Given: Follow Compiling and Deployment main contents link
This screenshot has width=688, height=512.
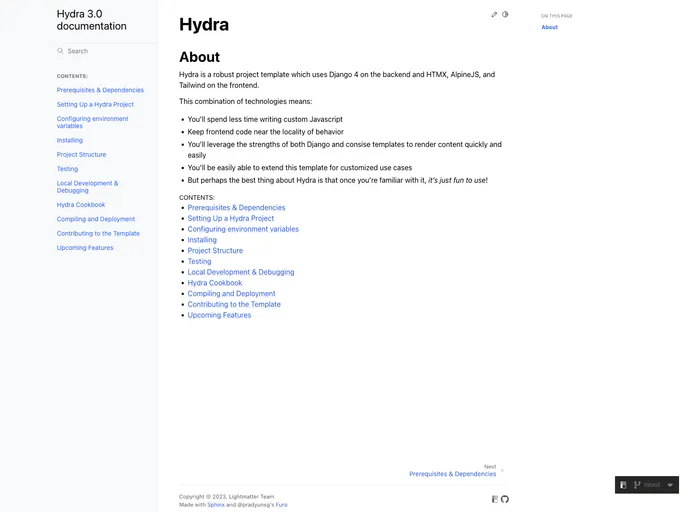Looking at the screenshot, I should (x=231, y=294).
